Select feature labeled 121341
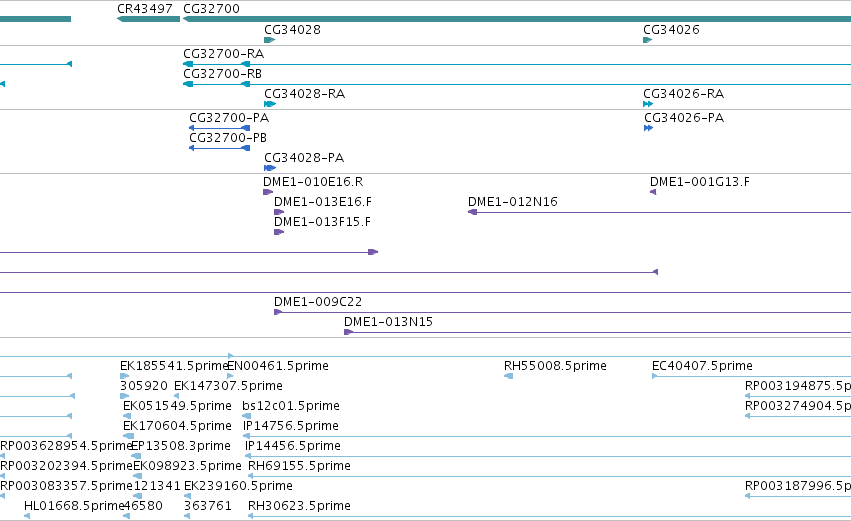The image size is (851, 521). pyautogui.click(x=157, y=486)
